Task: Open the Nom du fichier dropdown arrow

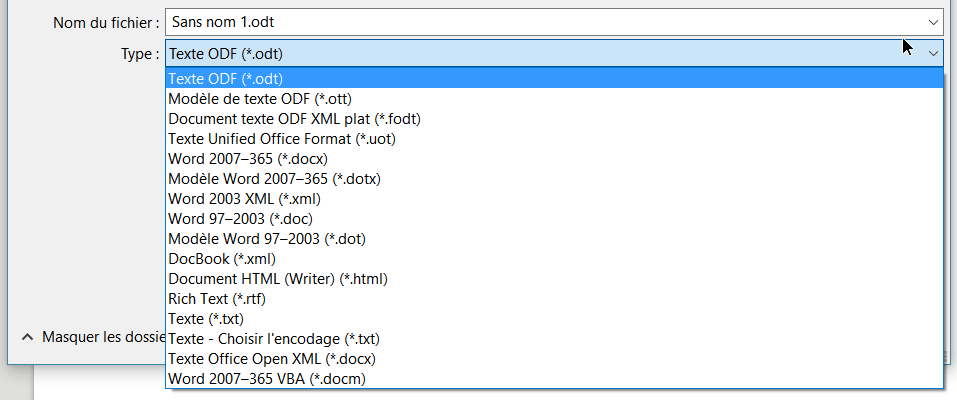Action: point(933,23)
